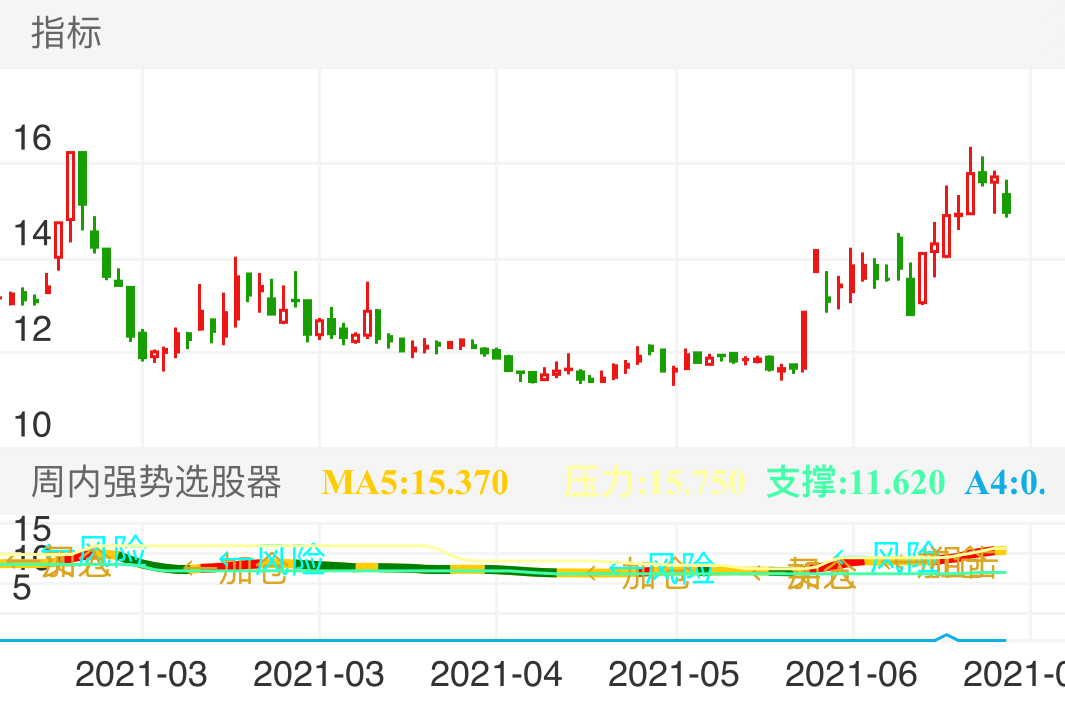Click the 减仓 signal near 2021-06
The image size is (1065, 708).
(x=820, y=575)
